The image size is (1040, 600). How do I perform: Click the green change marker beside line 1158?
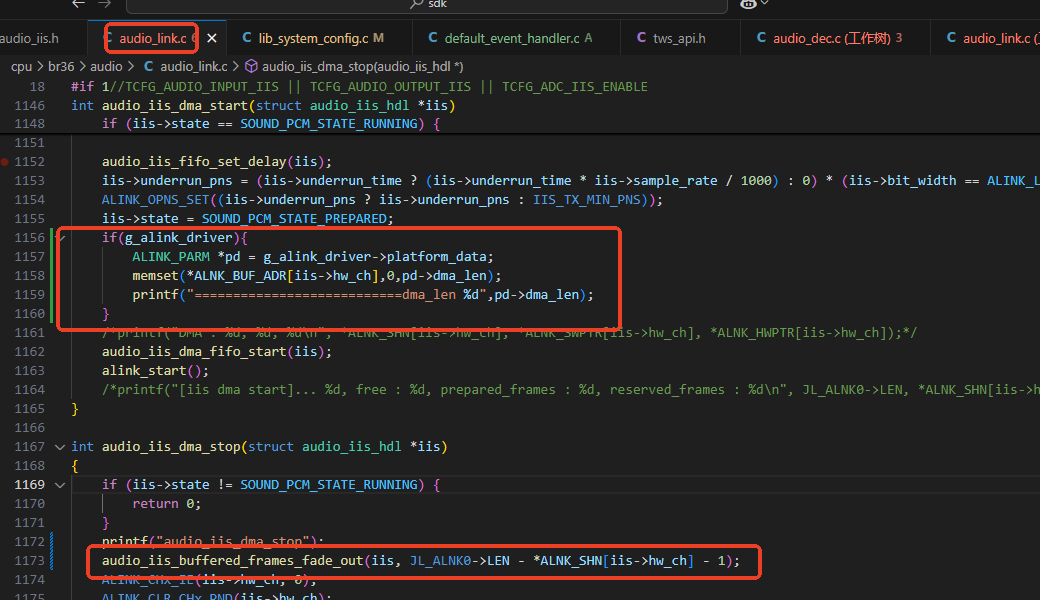point(52,276)
